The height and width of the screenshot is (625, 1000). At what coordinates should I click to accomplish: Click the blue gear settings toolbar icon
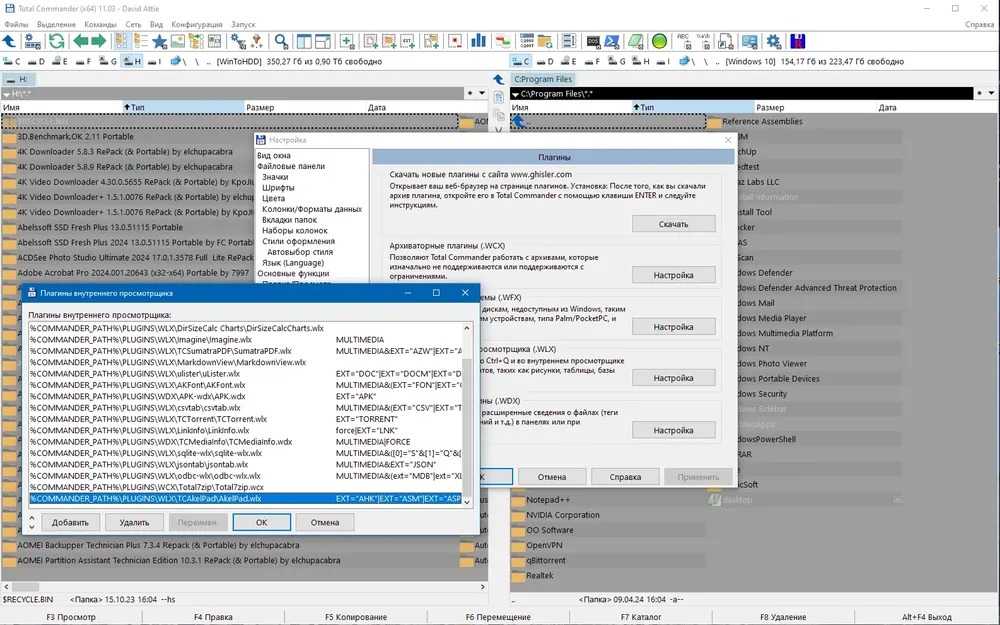point(773,41)
